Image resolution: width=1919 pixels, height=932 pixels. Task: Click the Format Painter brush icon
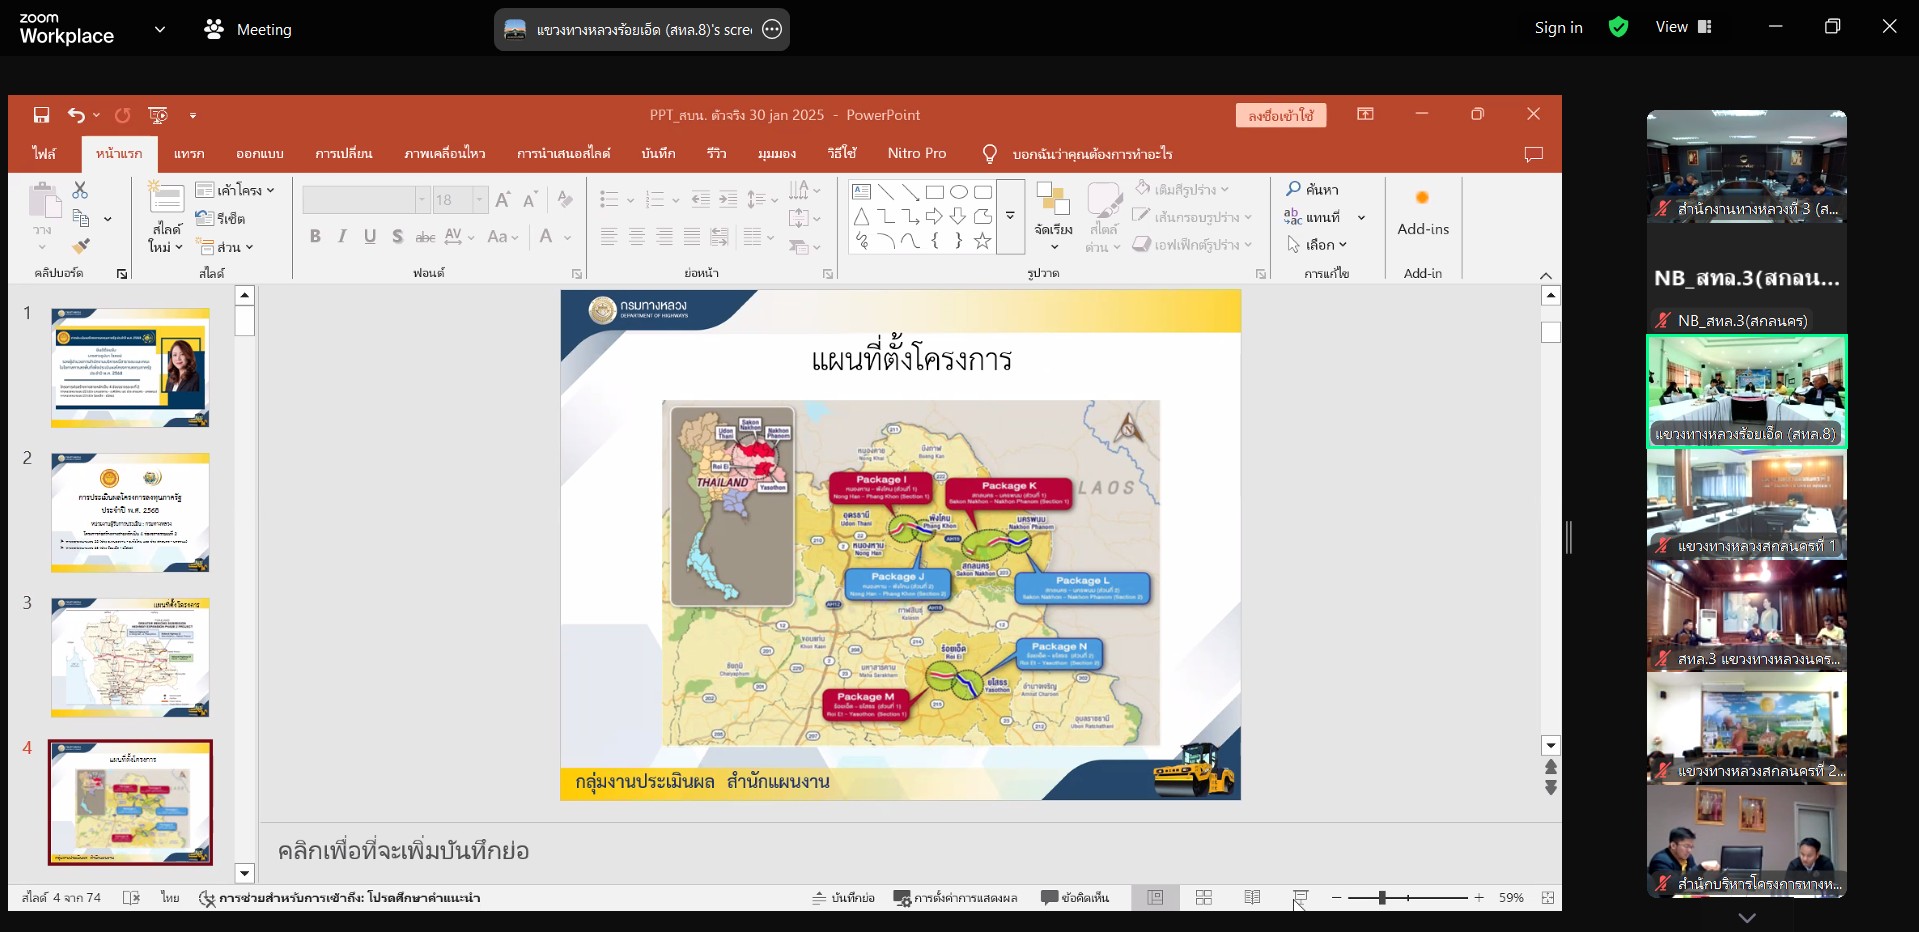81,246
